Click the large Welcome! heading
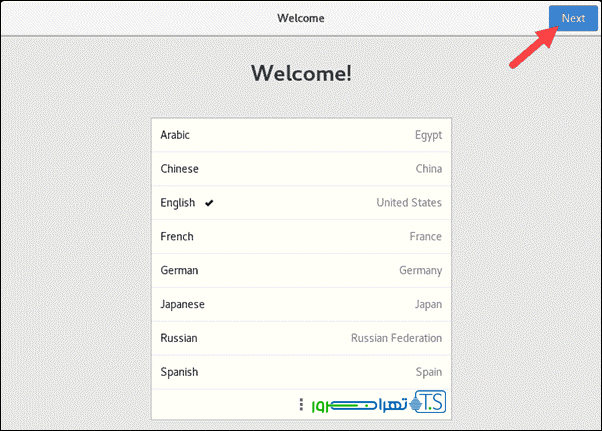This screenshot has height=431, width=602. [x=301, y=73]
